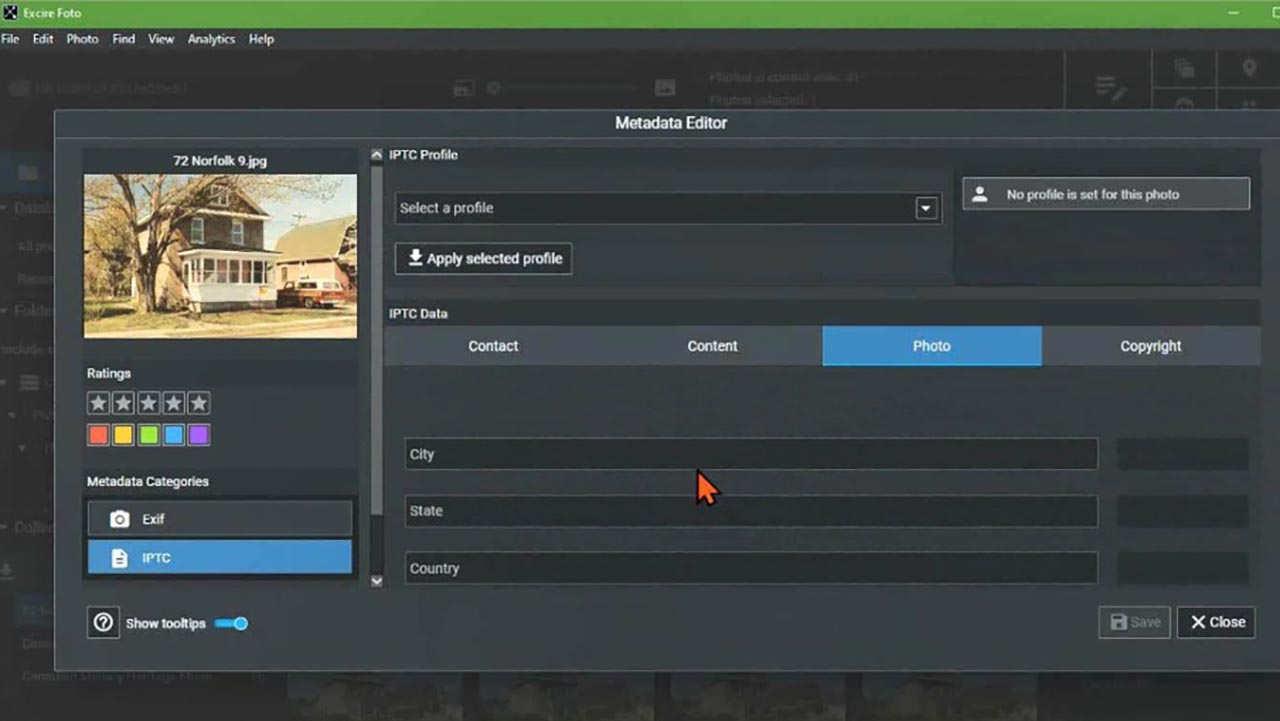This screenshot has height=721, width=1280.
Task: Click the downward chevron below the panel
Action: [x=376, y=580]
